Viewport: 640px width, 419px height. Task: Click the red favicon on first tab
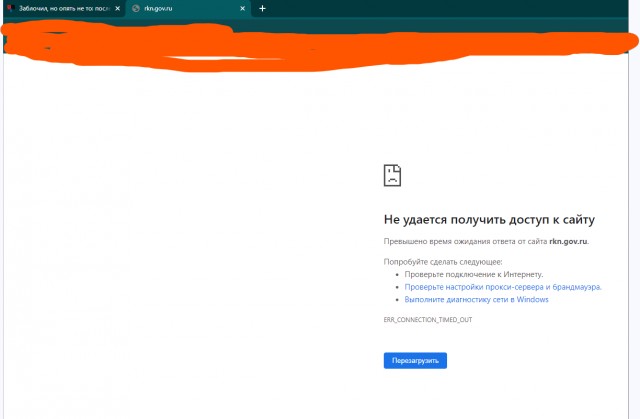(x=11, y=8)
